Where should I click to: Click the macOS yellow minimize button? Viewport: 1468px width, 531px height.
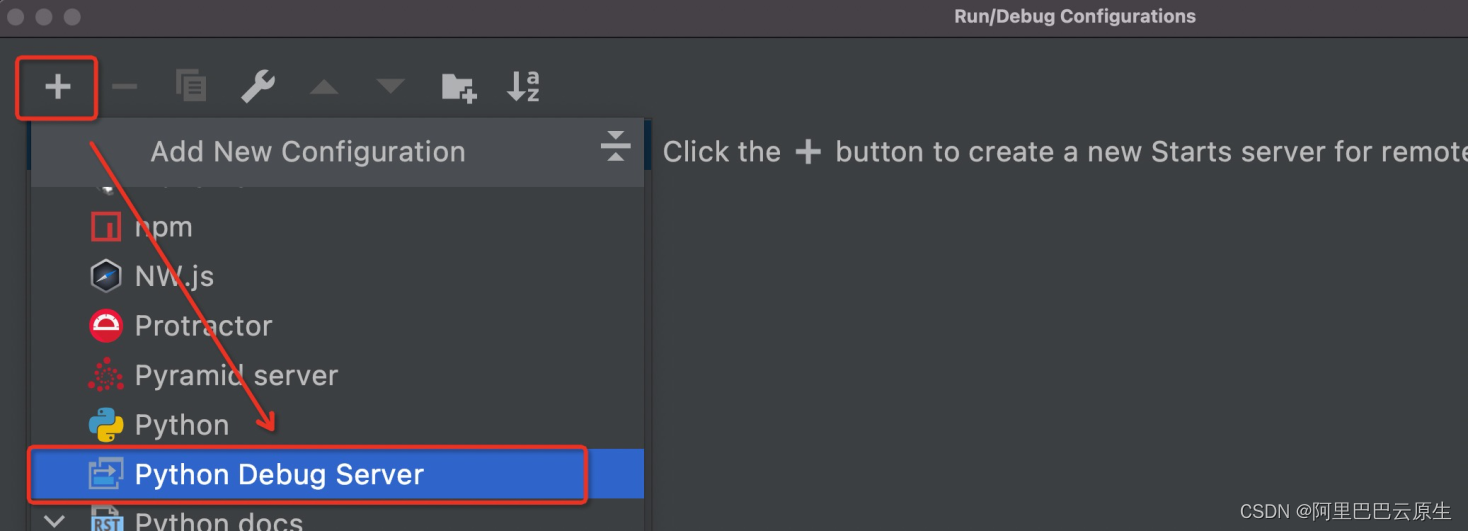43,17
